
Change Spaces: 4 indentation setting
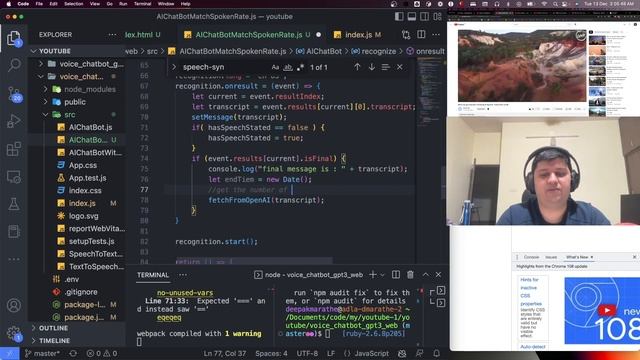(x=271, y=353)
